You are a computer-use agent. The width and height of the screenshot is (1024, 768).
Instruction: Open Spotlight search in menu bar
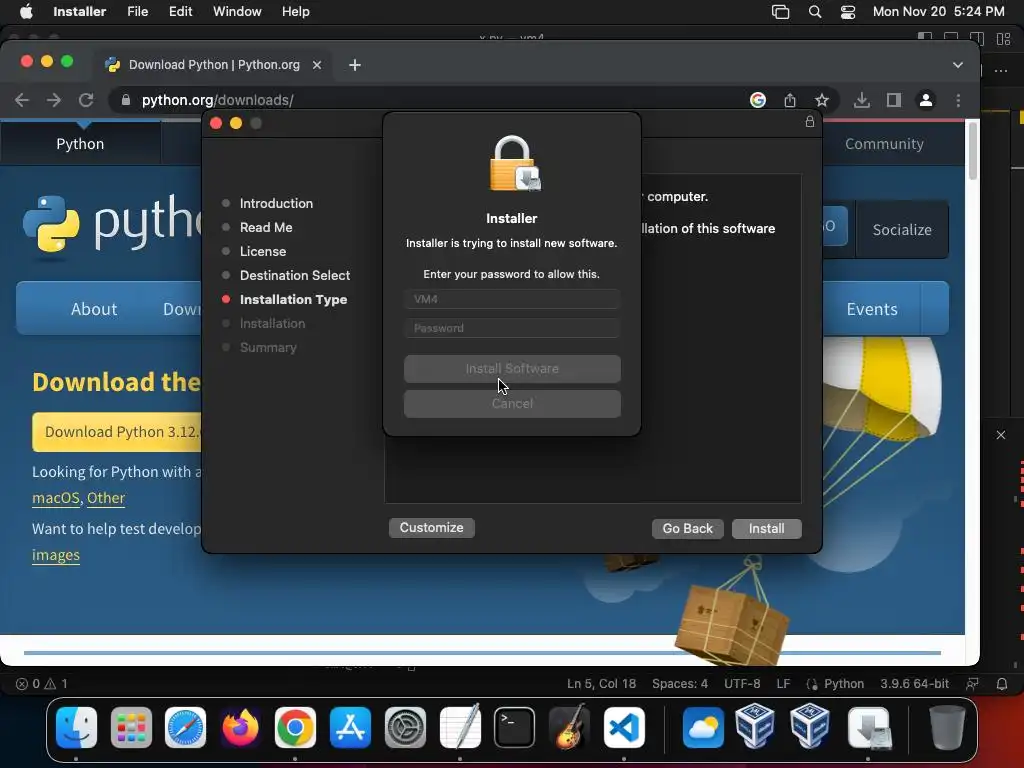[x=814, y=12]
